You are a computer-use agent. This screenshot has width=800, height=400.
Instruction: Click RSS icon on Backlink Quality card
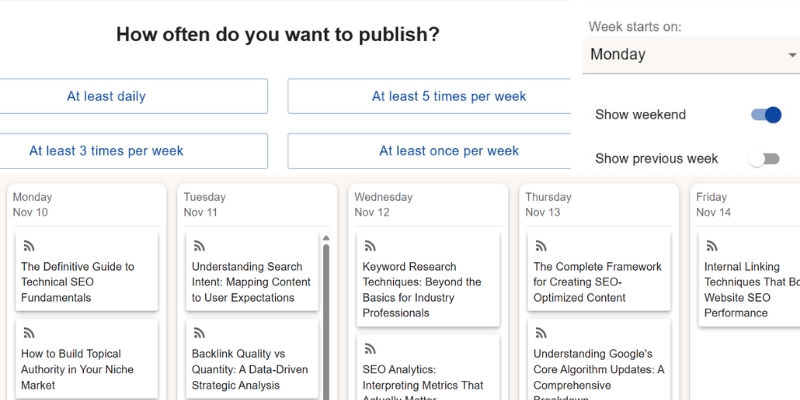pyautogui.click(x=200, y=332)
